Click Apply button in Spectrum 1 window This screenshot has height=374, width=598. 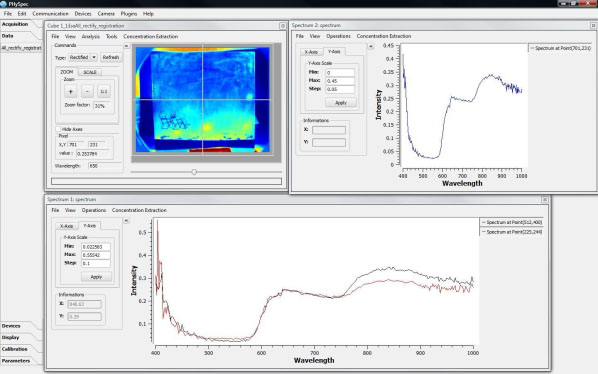96,277
